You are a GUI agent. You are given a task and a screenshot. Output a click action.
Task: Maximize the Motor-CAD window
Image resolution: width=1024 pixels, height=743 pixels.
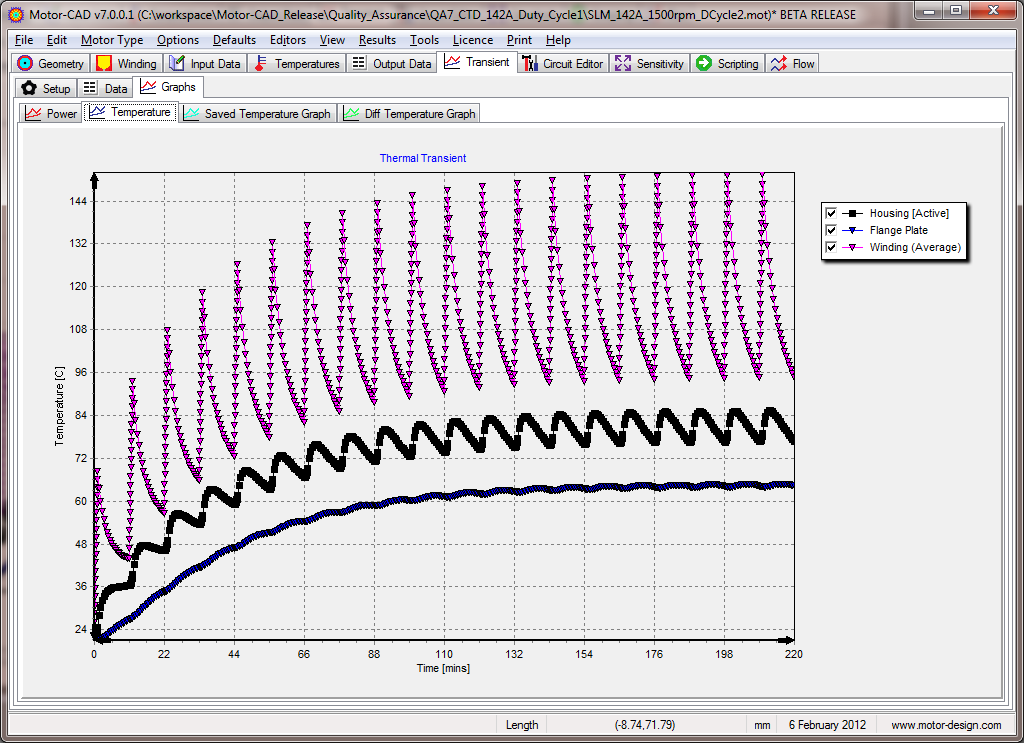956,11
